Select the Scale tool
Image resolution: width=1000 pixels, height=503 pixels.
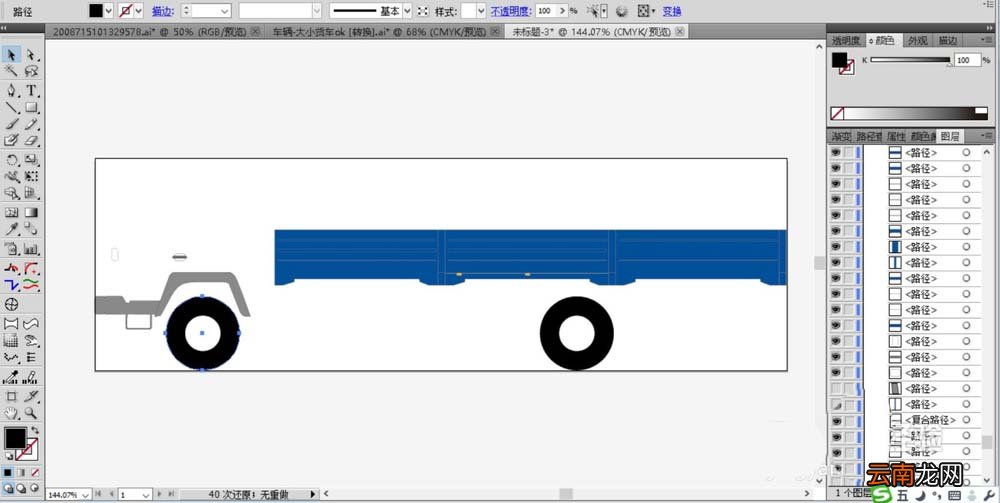tap(31, 159)
